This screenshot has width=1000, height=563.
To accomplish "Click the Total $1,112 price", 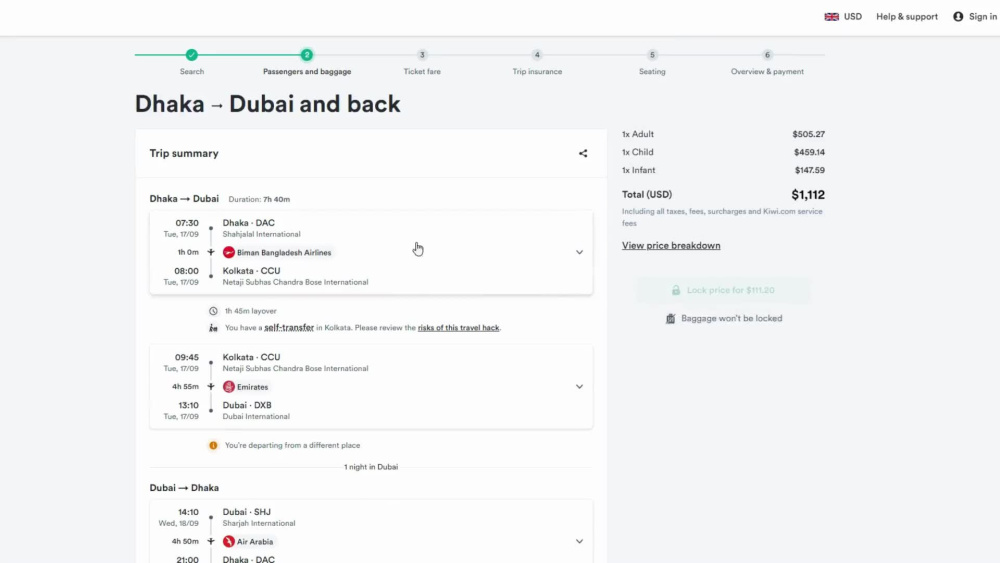I will click(807, 194).
